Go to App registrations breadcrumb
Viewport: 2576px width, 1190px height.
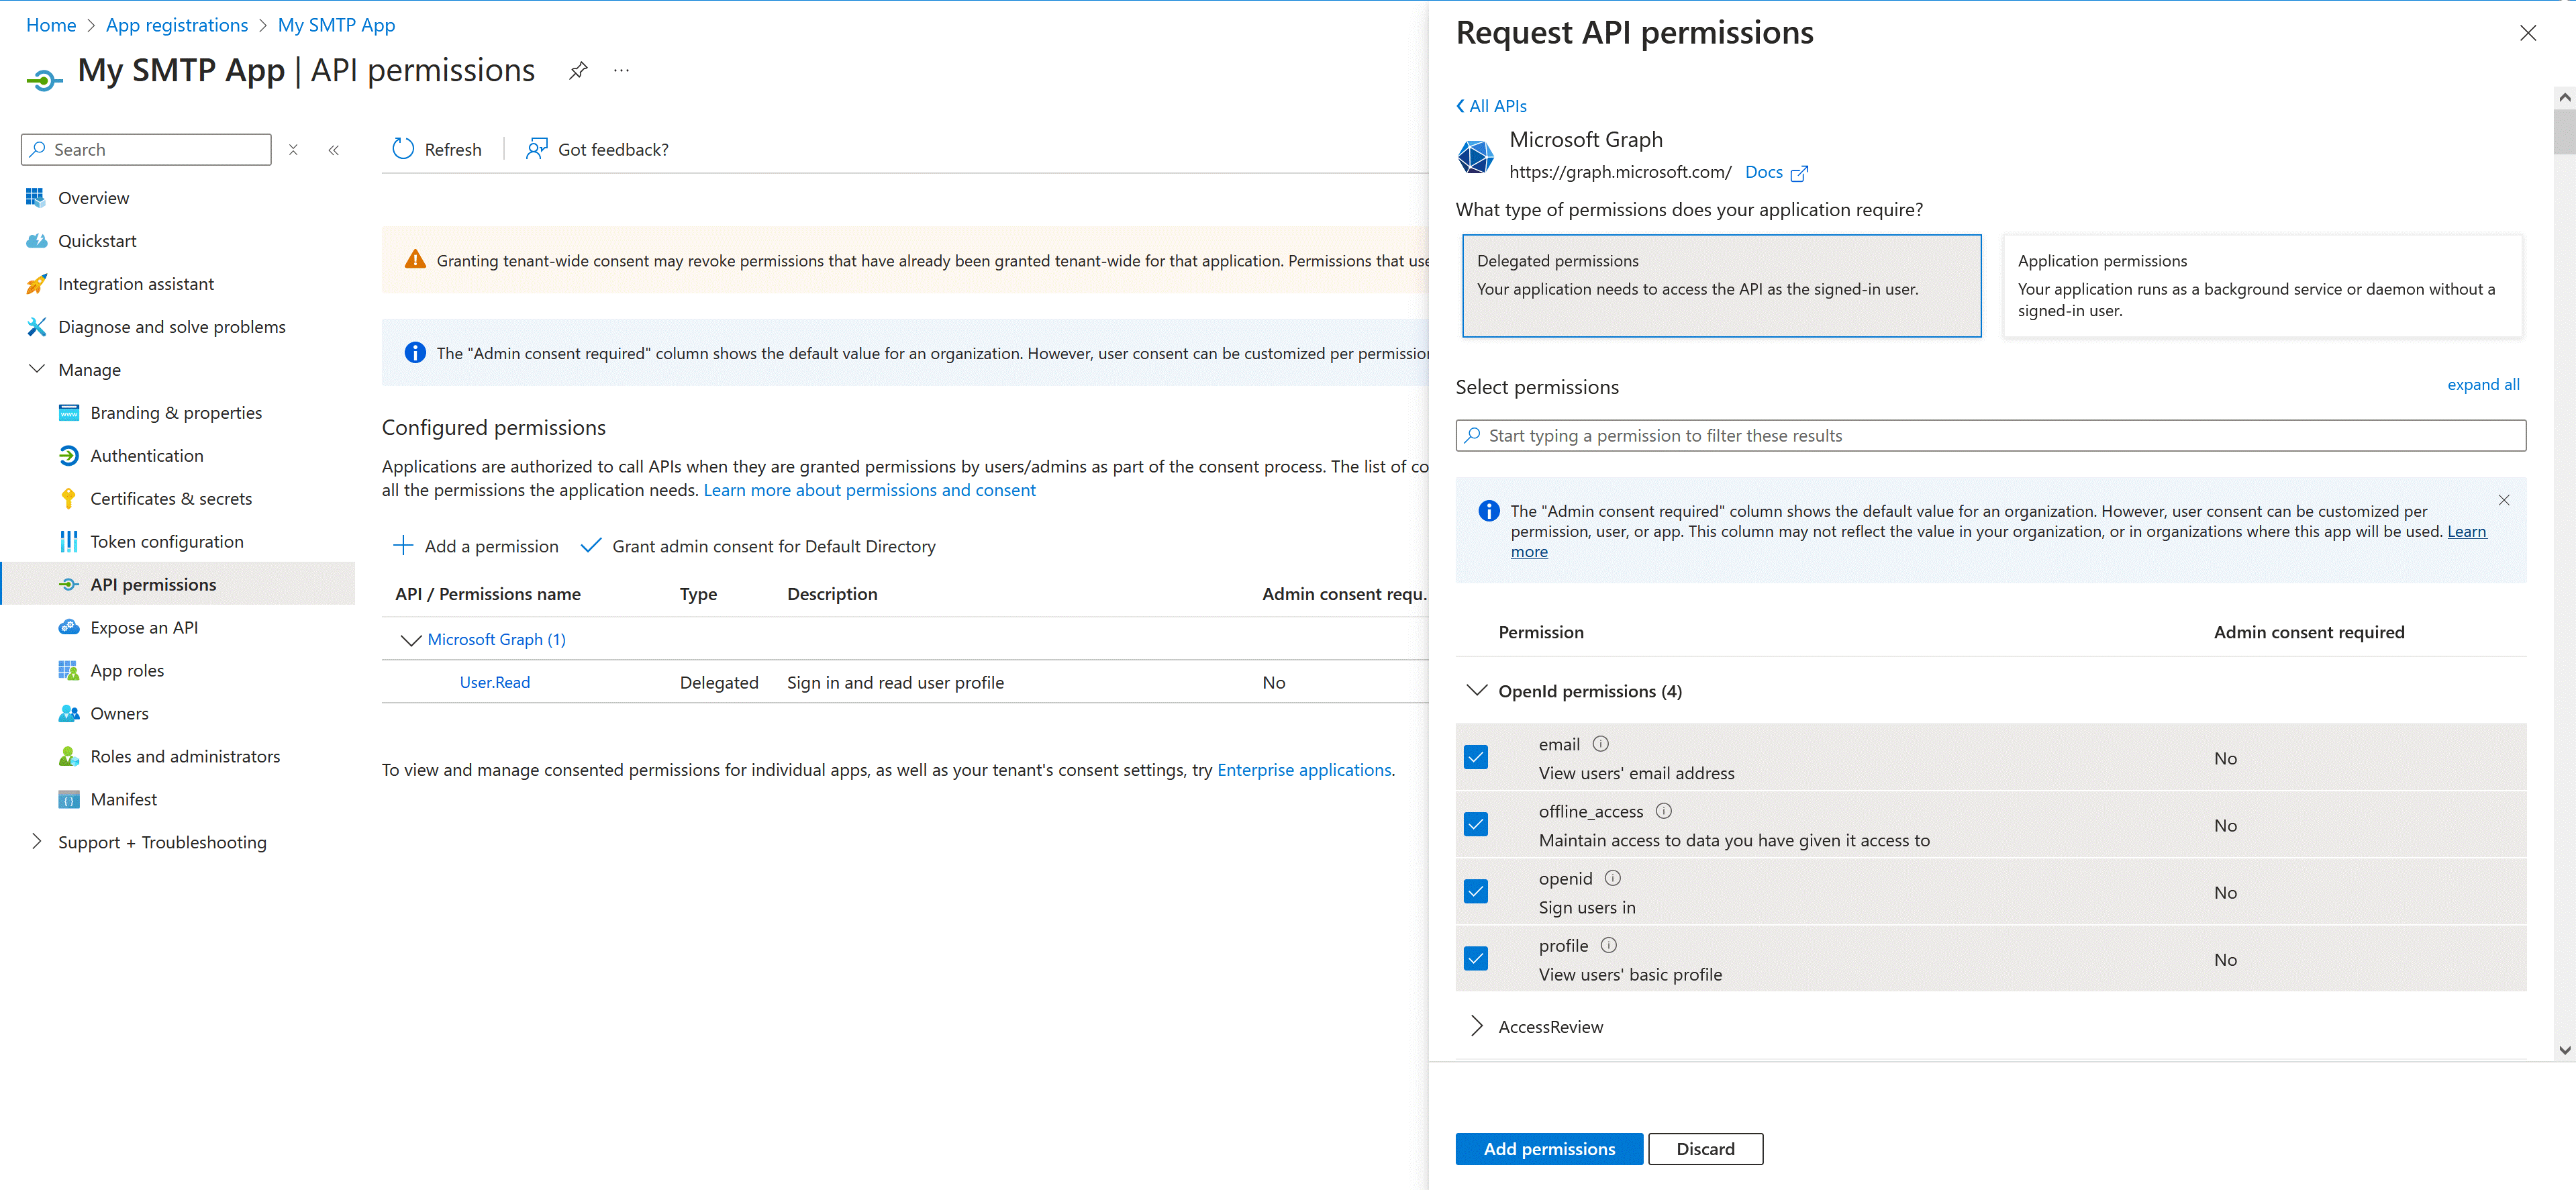177,25
